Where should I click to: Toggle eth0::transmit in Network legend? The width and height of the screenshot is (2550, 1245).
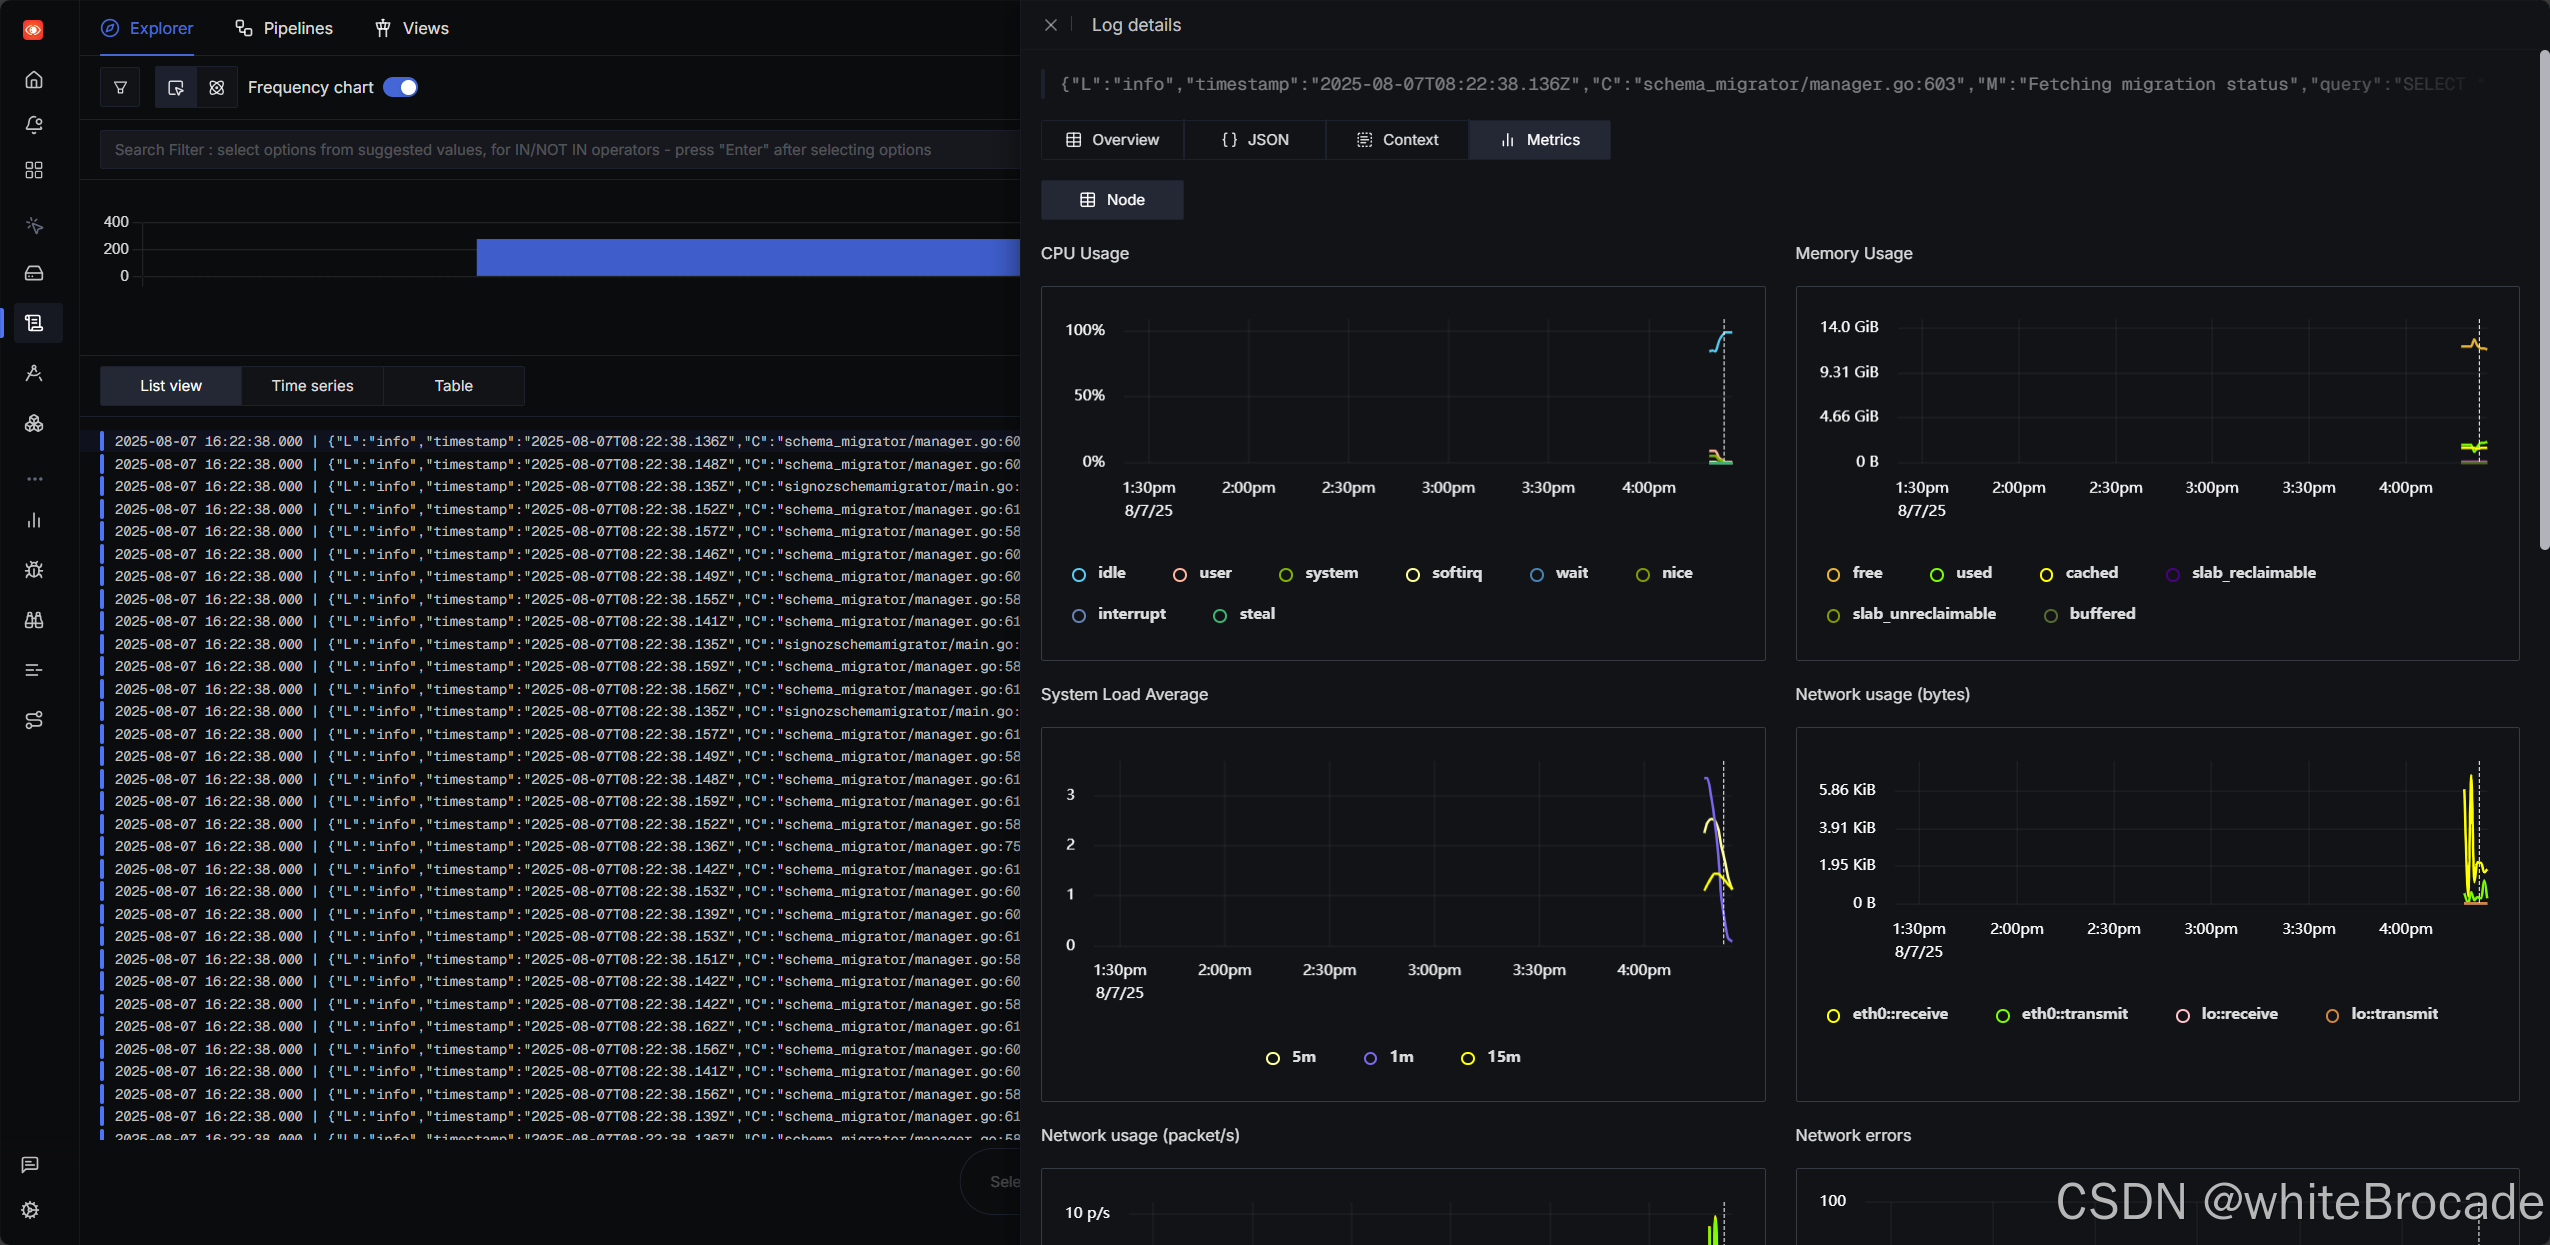pyautogui.click(x=2062, y=1014)
